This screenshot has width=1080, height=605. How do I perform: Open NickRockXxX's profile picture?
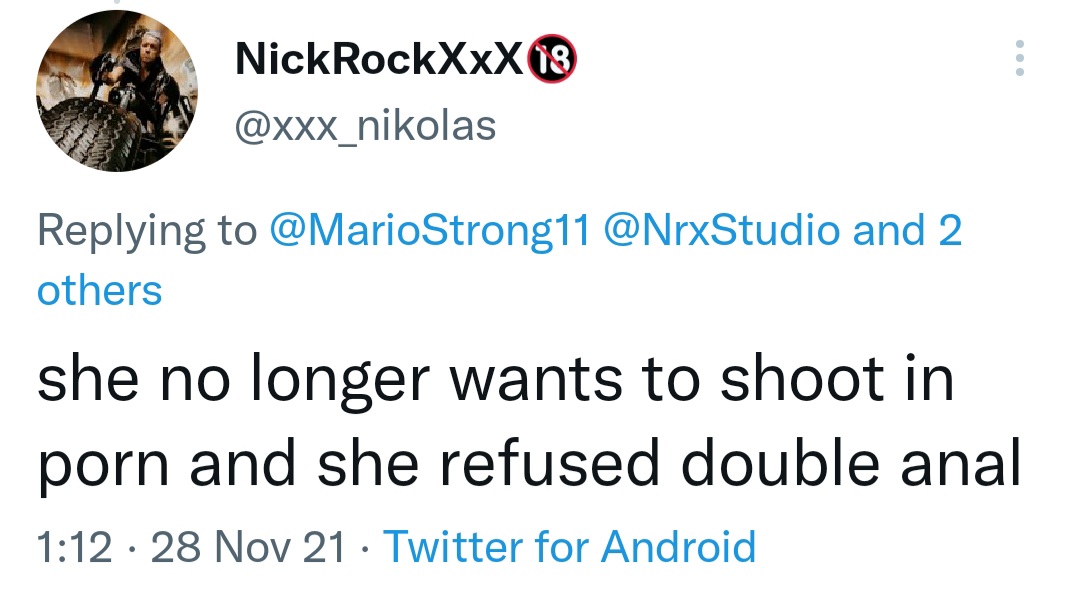117,91
